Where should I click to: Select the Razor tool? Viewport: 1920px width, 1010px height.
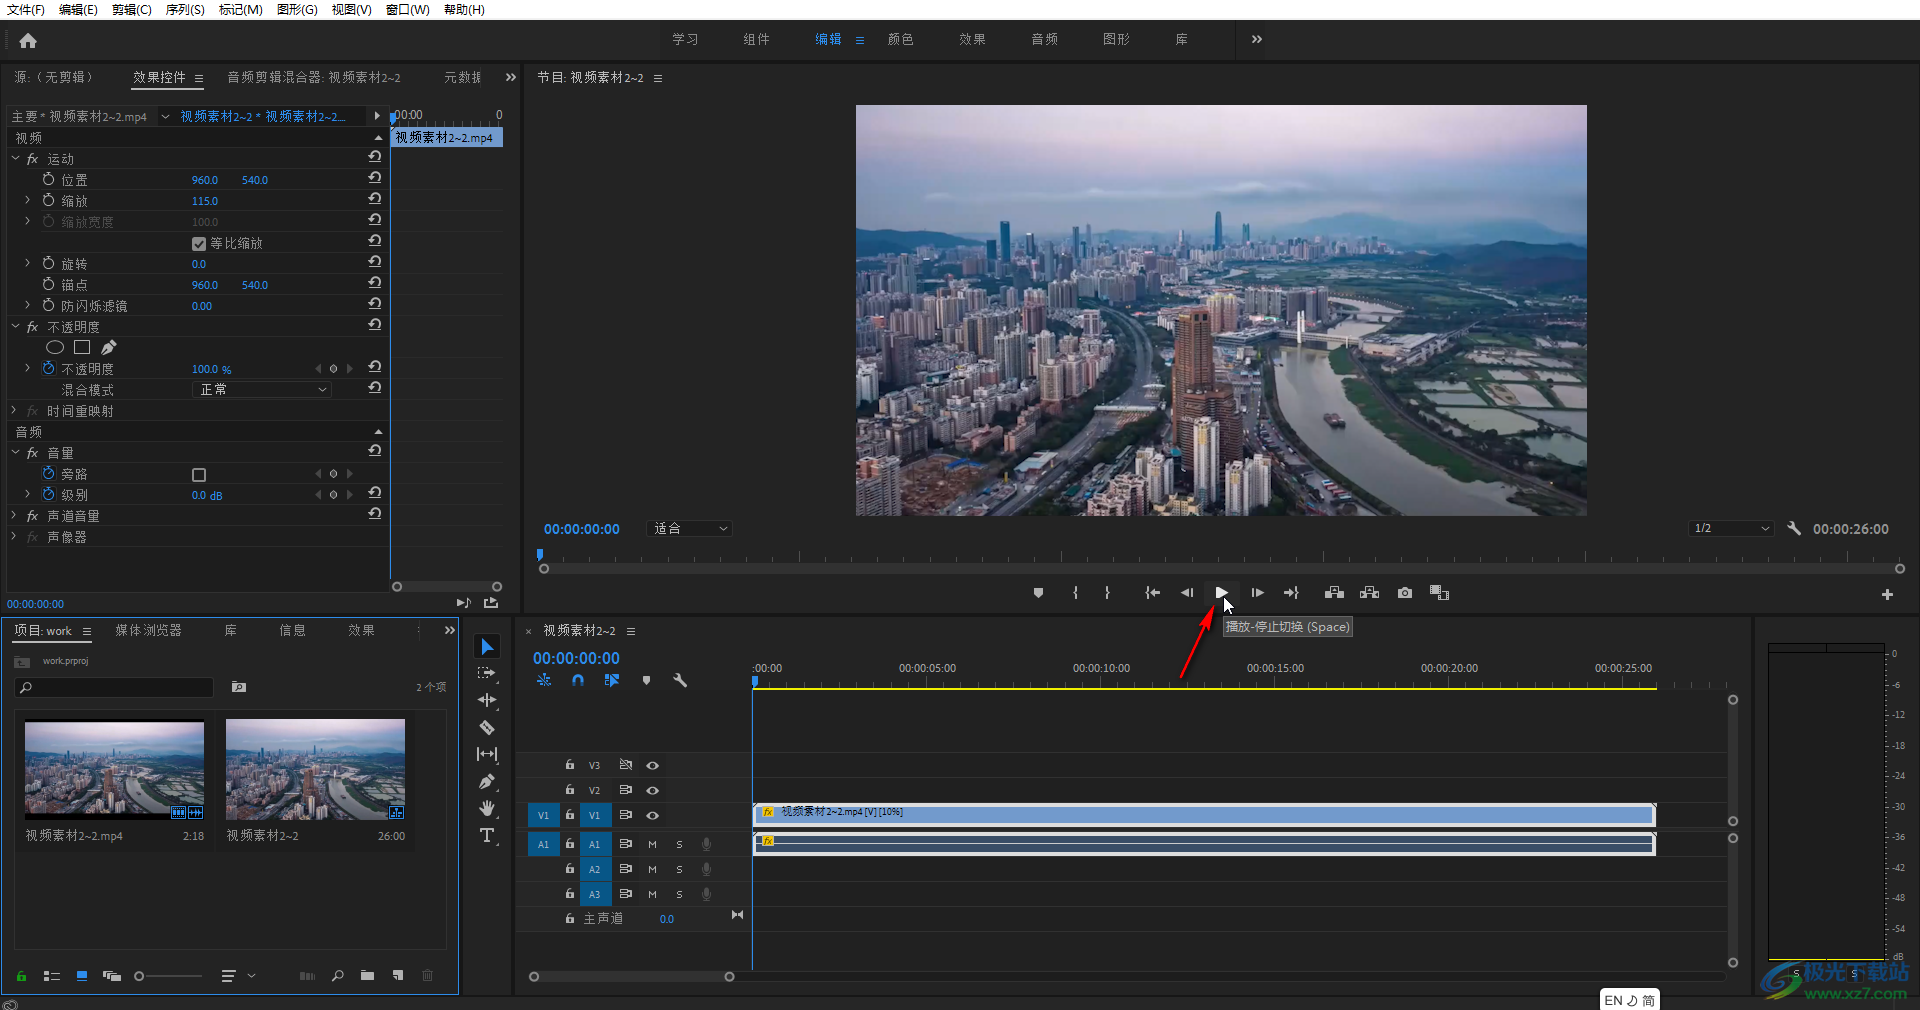[487, 727]
